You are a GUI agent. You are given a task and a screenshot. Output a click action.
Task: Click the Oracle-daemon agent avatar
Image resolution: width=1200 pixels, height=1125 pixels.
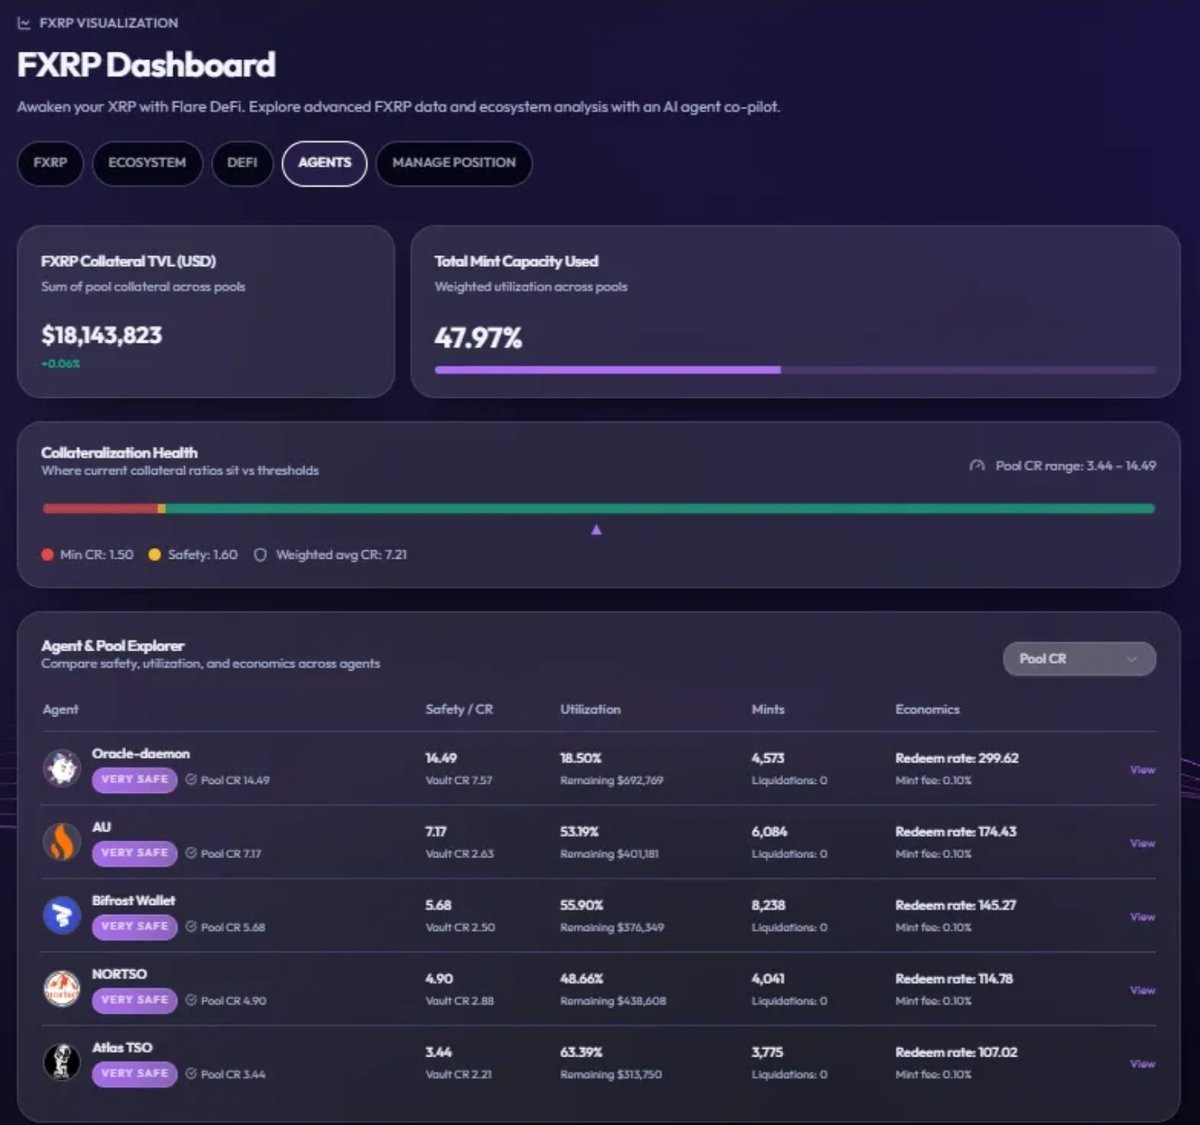point(61,768)
